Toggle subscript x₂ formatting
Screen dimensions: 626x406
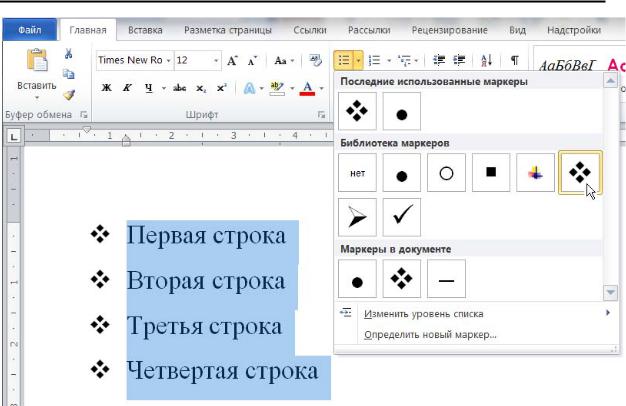tap(201, 88)
